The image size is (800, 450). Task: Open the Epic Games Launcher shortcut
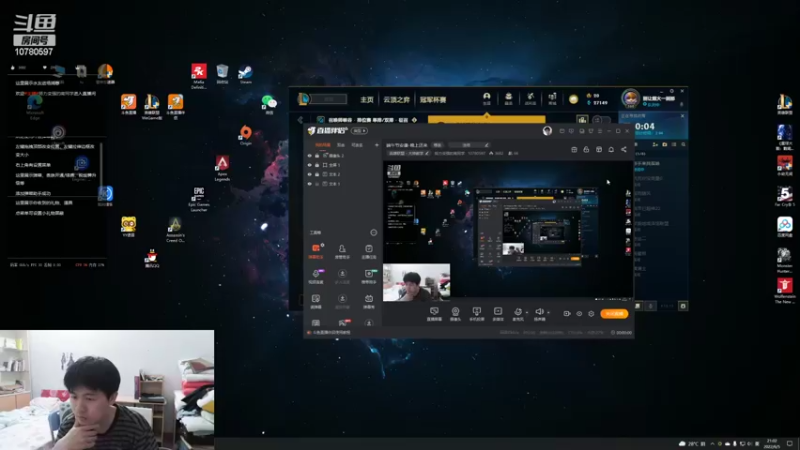pos(198,199)
